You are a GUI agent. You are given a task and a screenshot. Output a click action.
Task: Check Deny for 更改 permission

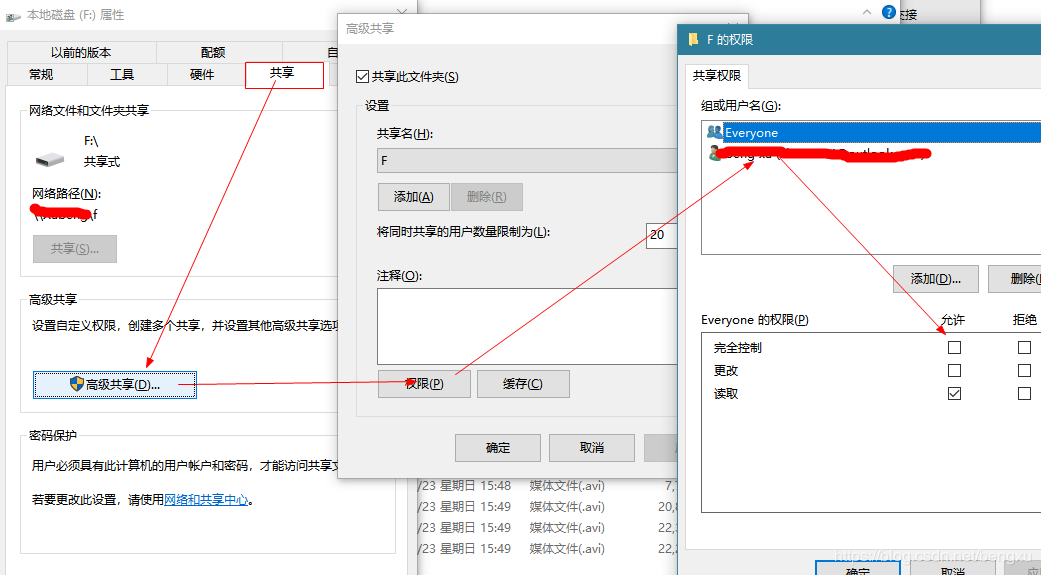(x=1024, y=370)
